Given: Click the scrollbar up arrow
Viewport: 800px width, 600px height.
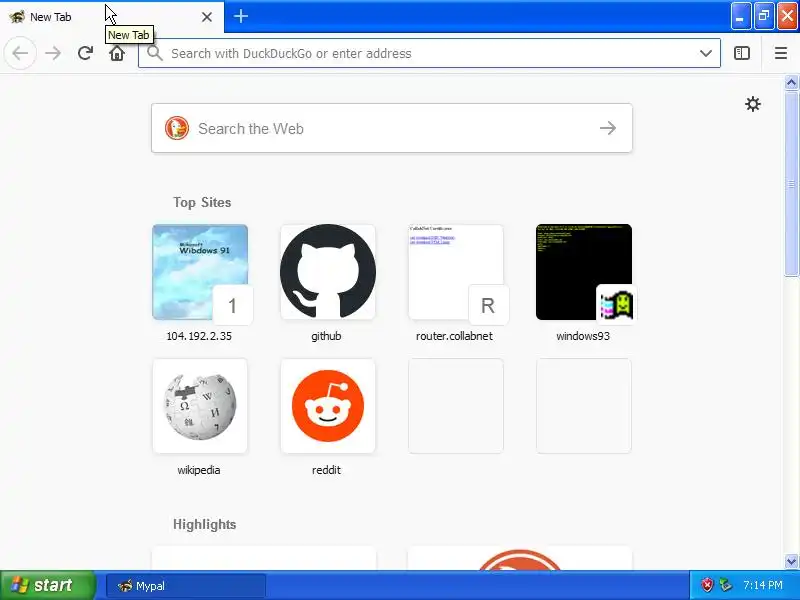Looking at the screenshot, I should click(791, 82).
